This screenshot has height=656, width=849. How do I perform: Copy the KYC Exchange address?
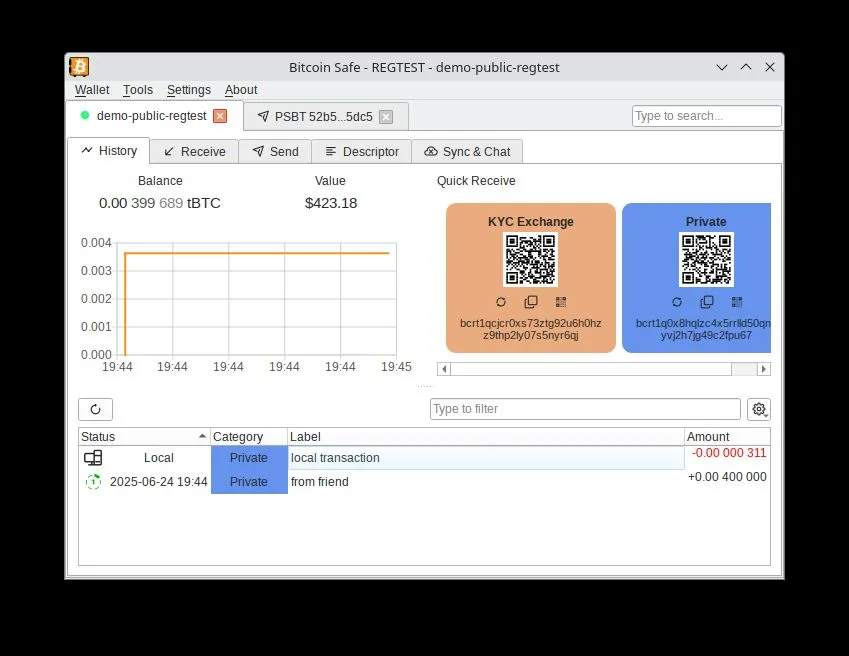pyautogui.click(x=531, y=302)
